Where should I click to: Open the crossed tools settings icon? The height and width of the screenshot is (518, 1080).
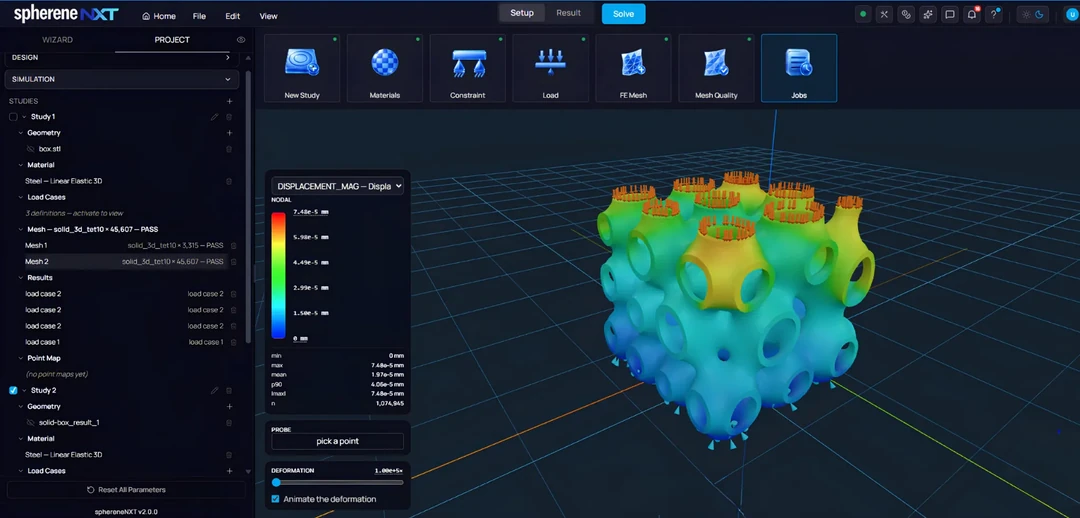tap(885, 14)
